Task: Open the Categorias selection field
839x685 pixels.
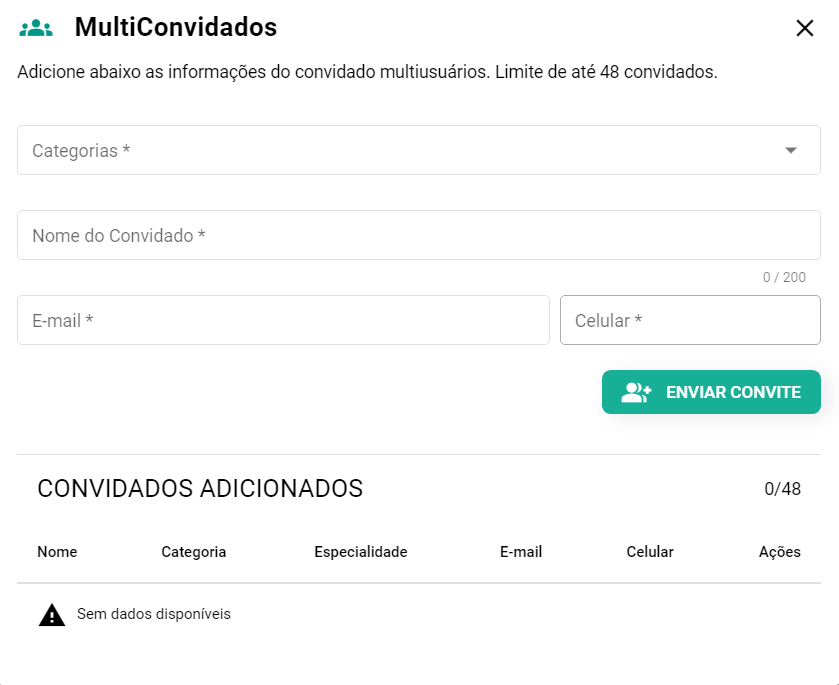Action: click(400, 150)
